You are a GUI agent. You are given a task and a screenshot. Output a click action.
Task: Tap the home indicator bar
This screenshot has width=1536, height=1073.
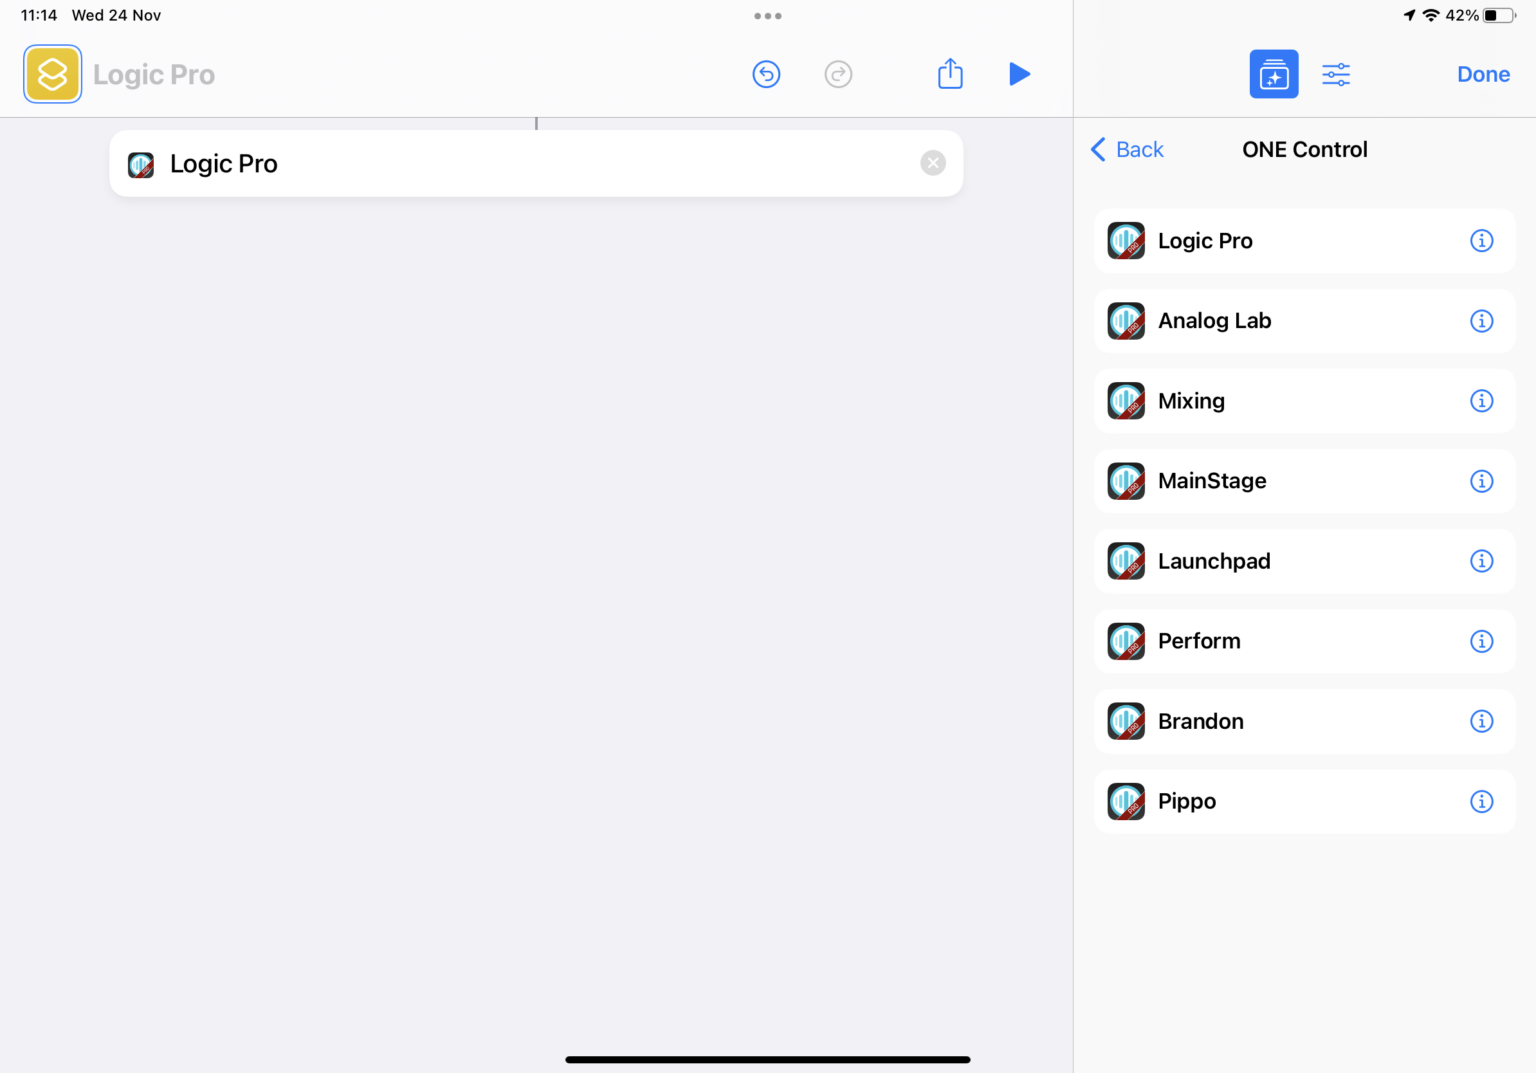coord(768,1059)
